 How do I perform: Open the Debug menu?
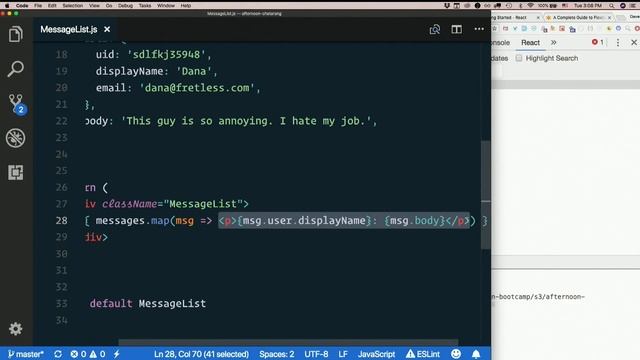[125, 6]
